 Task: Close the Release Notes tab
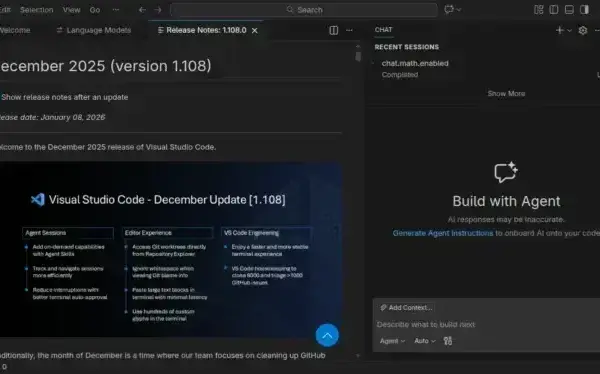click(254, 31)
